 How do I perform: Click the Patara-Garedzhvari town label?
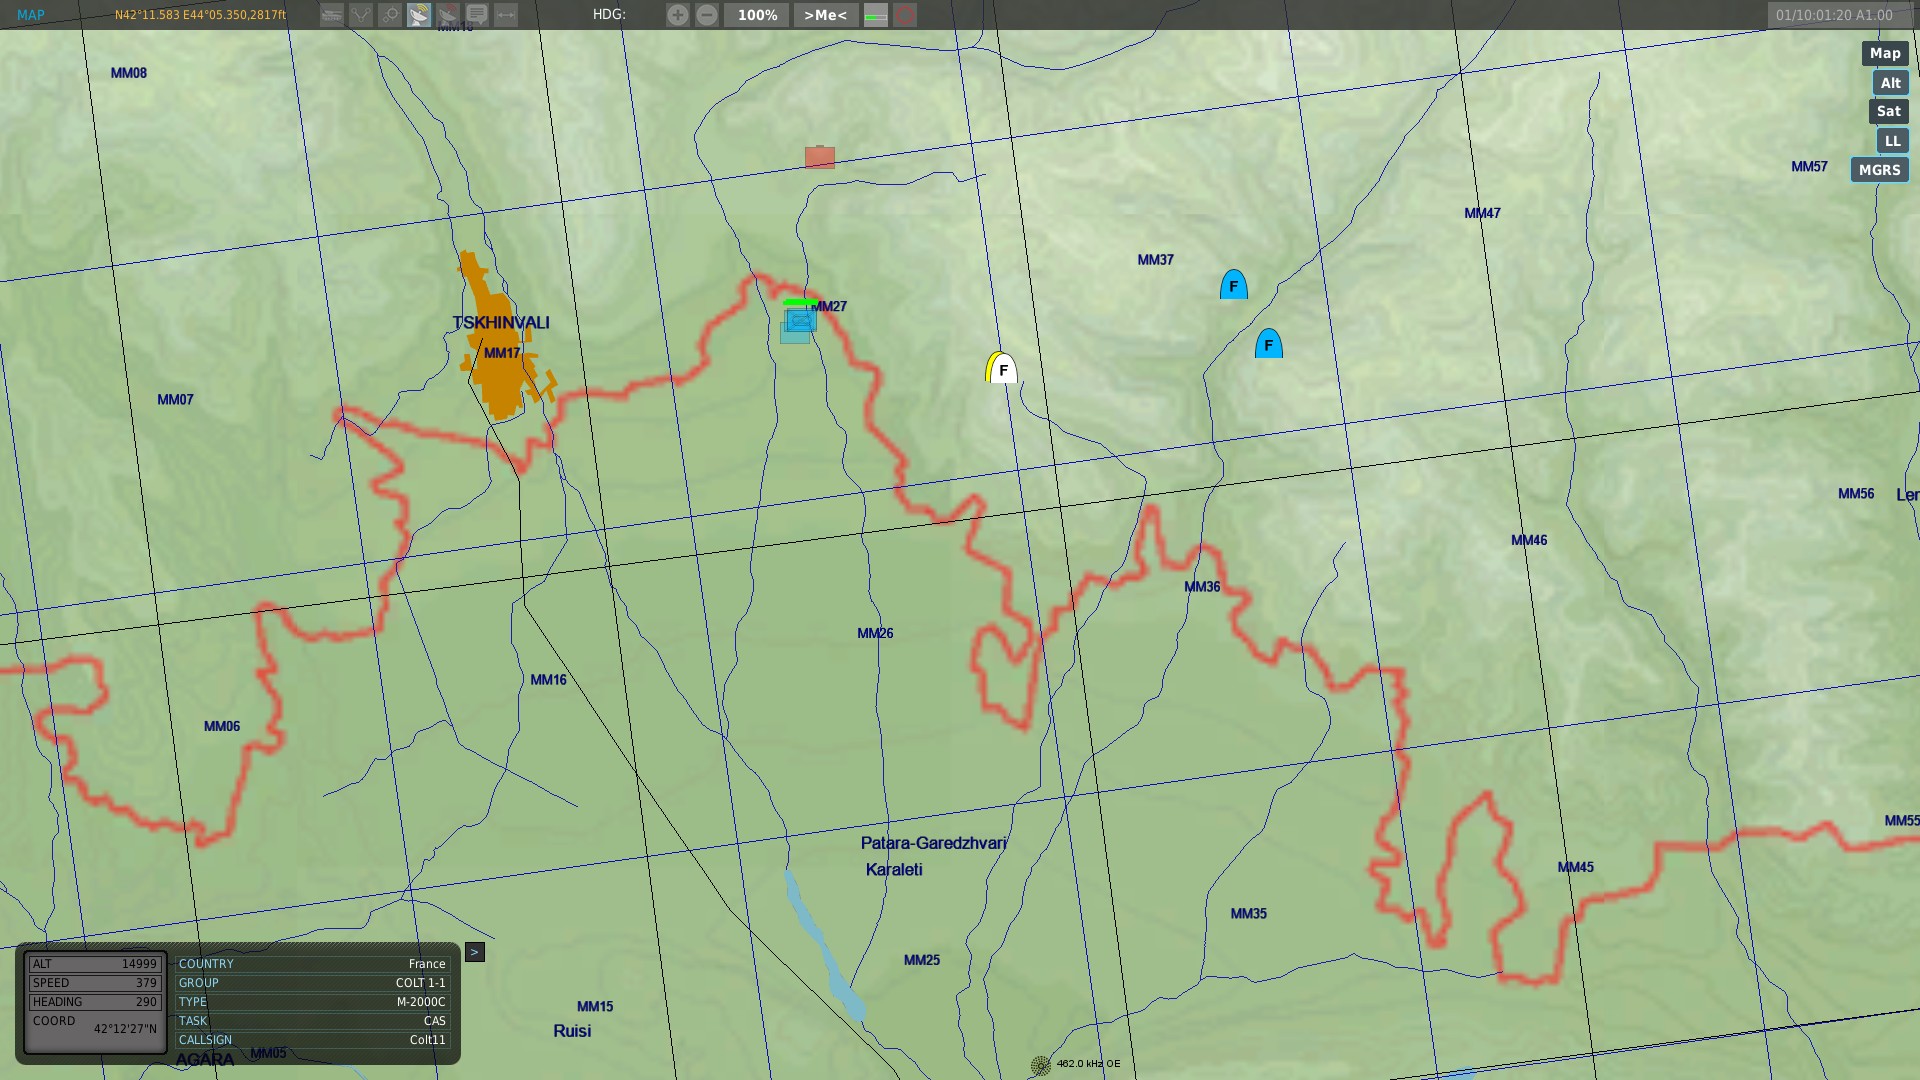click(934, 843)
